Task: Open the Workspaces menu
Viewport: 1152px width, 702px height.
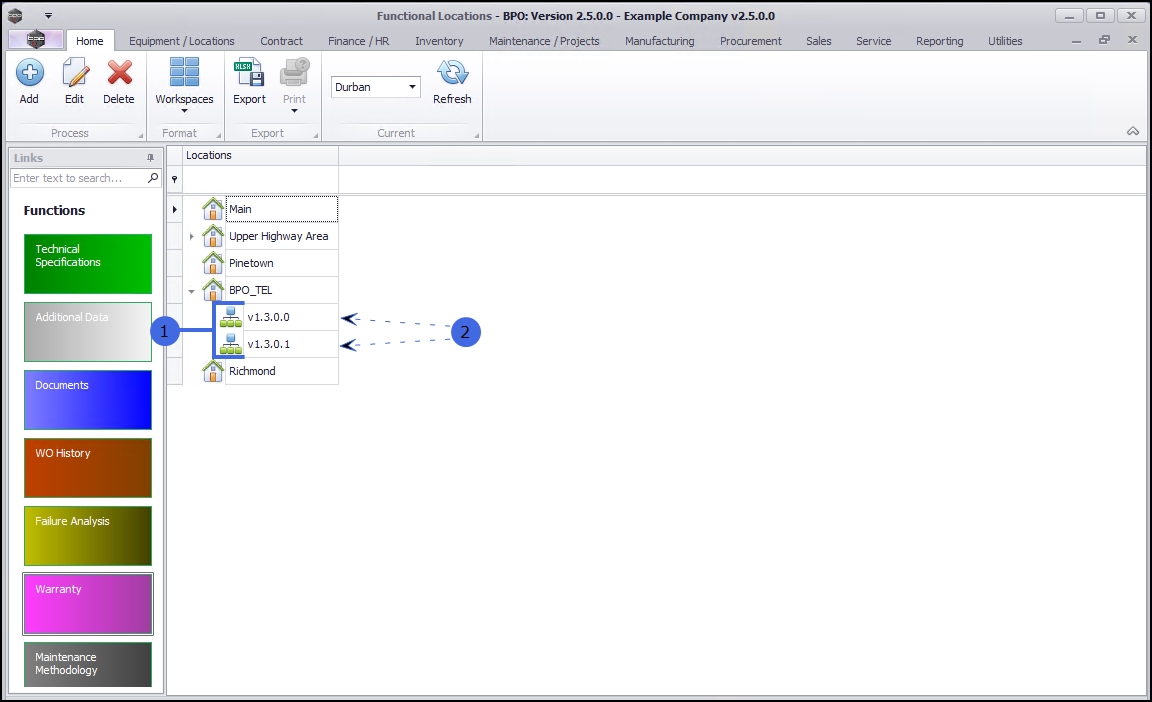Action: [x=184, y=85]
